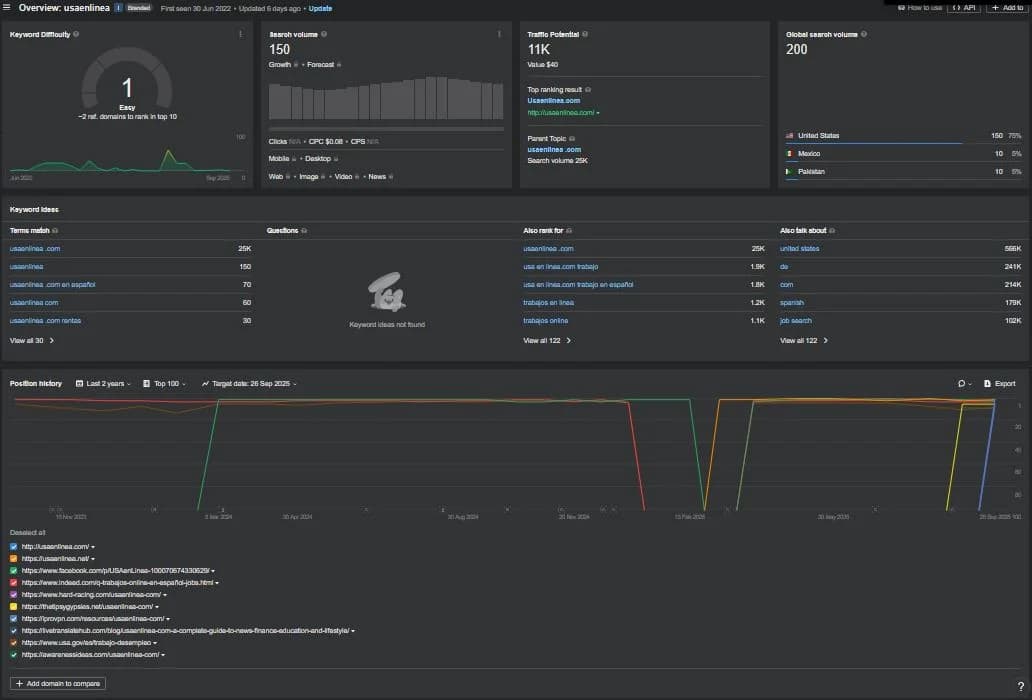1032x700 pixels.
Task: Toggle the livetranslatehub.com blog checkbox
Action: click(x=14, y=630)
